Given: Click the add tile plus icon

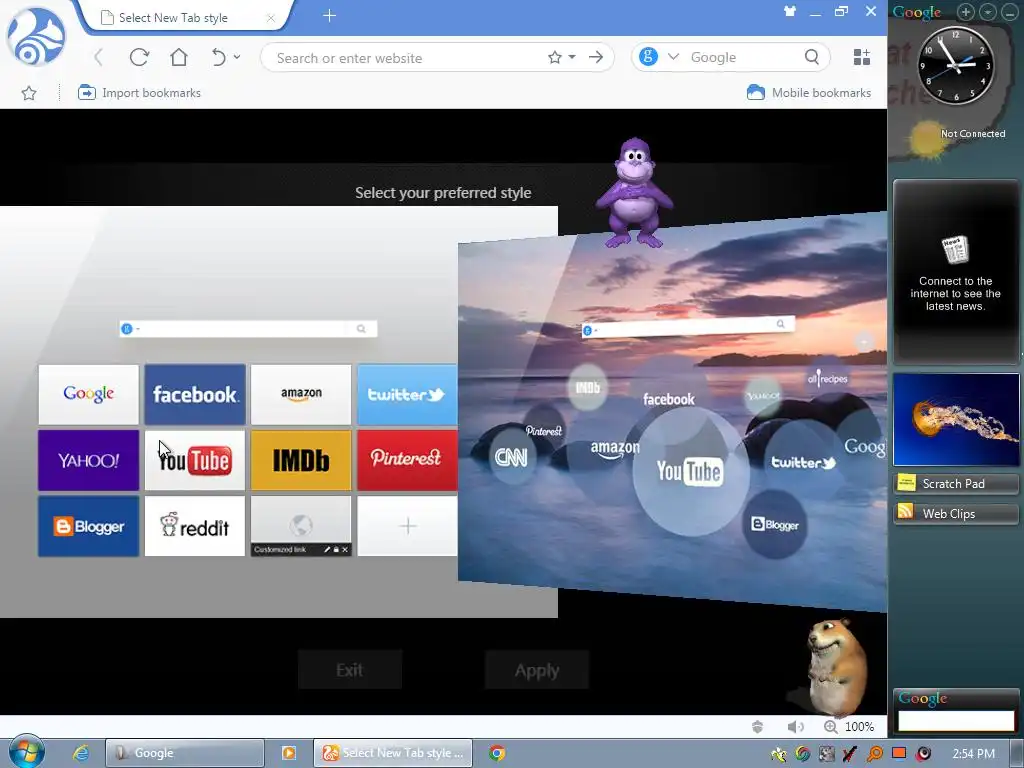Looking at the screenshot, I should point(407,526).
